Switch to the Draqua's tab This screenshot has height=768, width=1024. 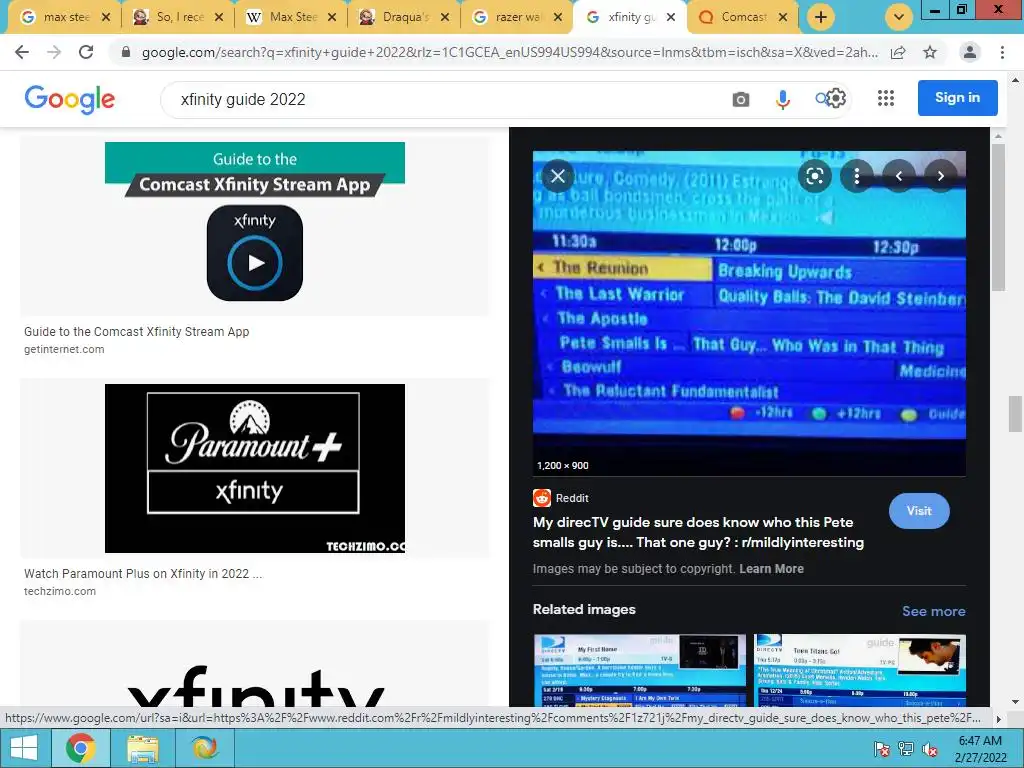click(404, 17)
